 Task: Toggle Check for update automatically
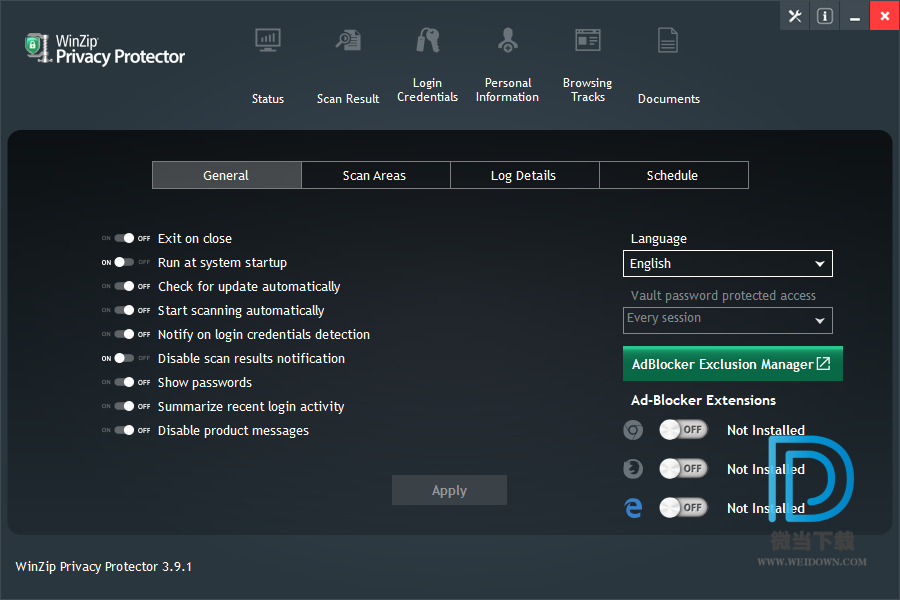pos(125,287)
